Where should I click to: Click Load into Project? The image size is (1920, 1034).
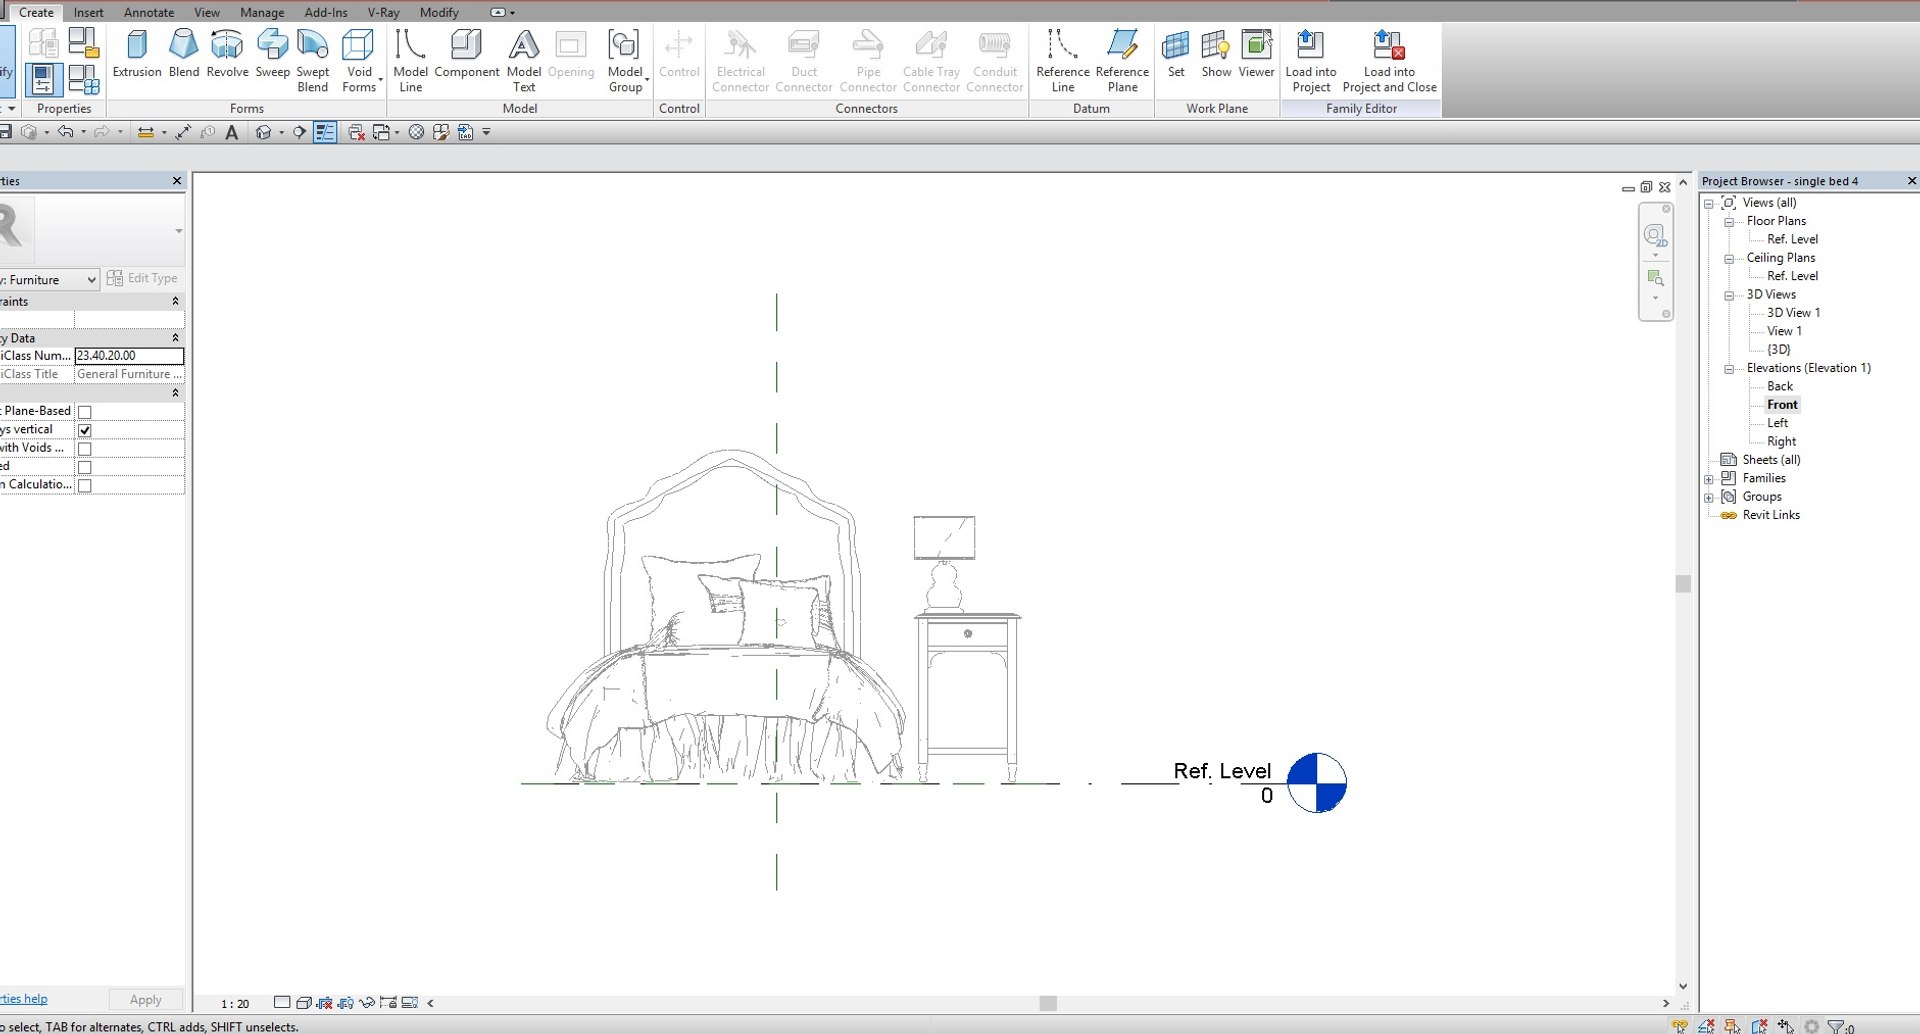[x=1311, y=61]
